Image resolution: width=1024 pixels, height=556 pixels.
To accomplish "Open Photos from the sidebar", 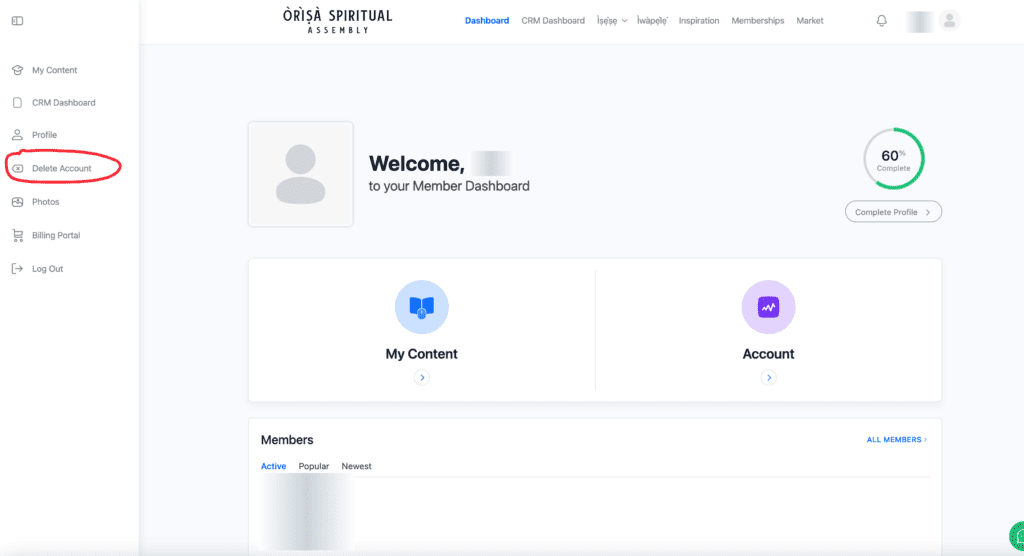I will tap(45, 202).
